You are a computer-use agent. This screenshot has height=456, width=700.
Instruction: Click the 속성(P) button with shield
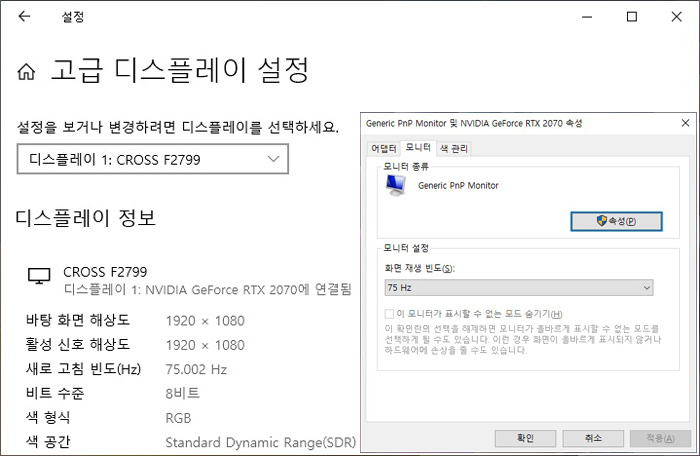pos(615,220)
